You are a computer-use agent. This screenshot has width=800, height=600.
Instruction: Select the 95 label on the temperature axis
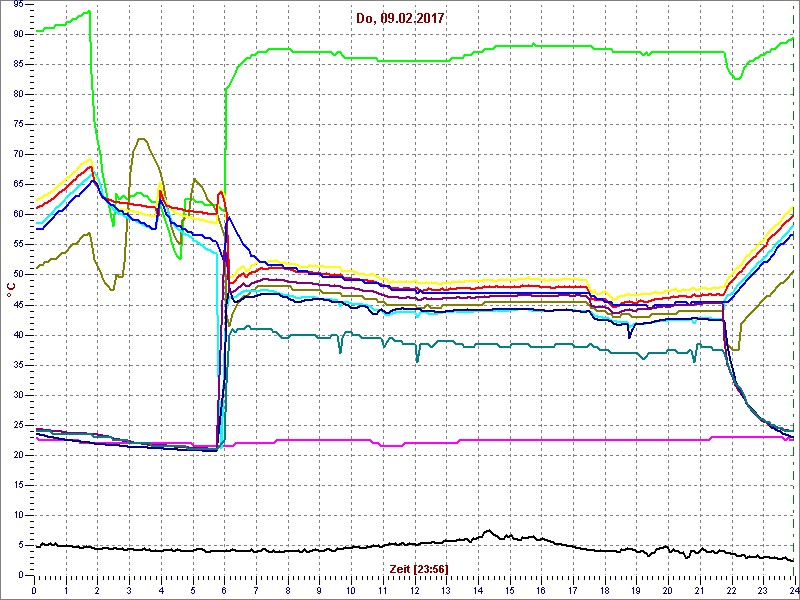click(x=17, y=4)
